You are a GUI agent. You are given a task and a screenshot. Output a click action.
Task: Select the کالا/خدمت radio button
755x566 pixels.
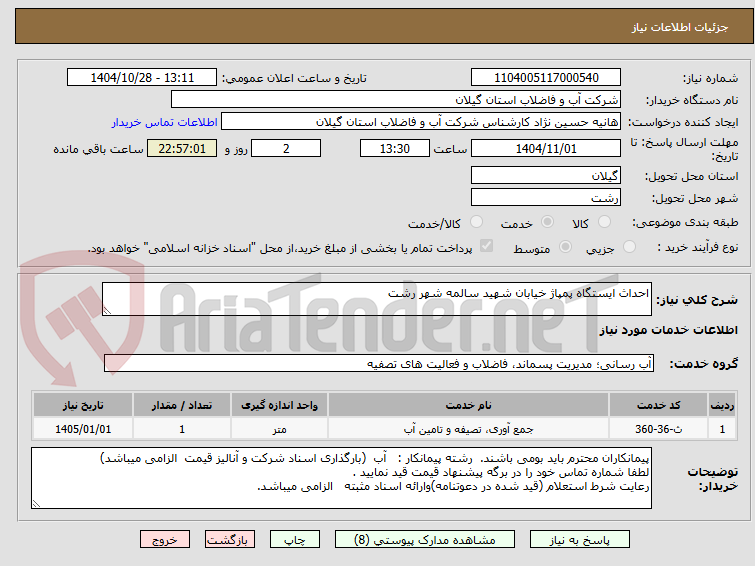[x=476, y=222]
